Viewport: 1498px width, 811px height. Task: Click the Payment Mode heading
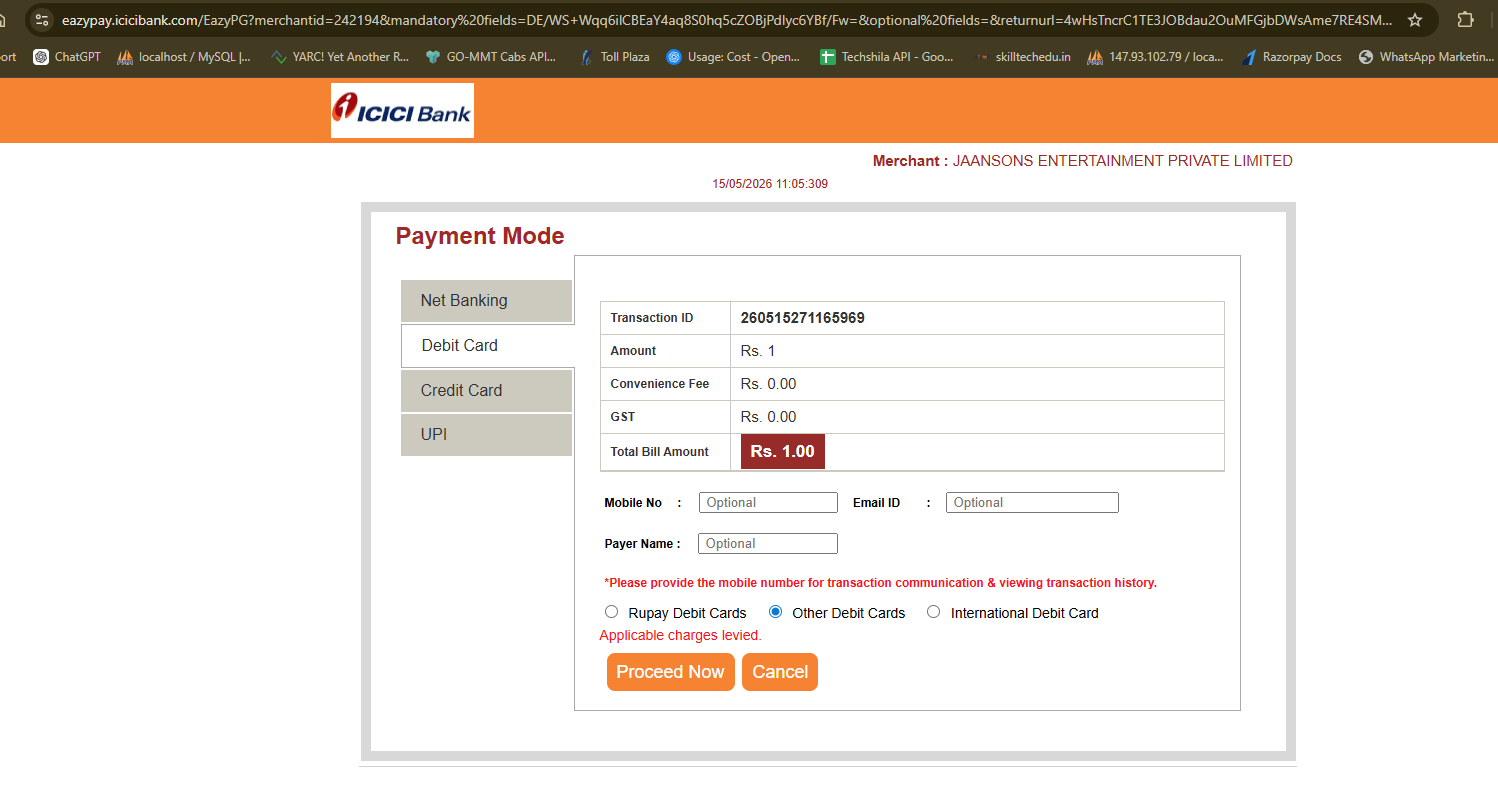480,236
